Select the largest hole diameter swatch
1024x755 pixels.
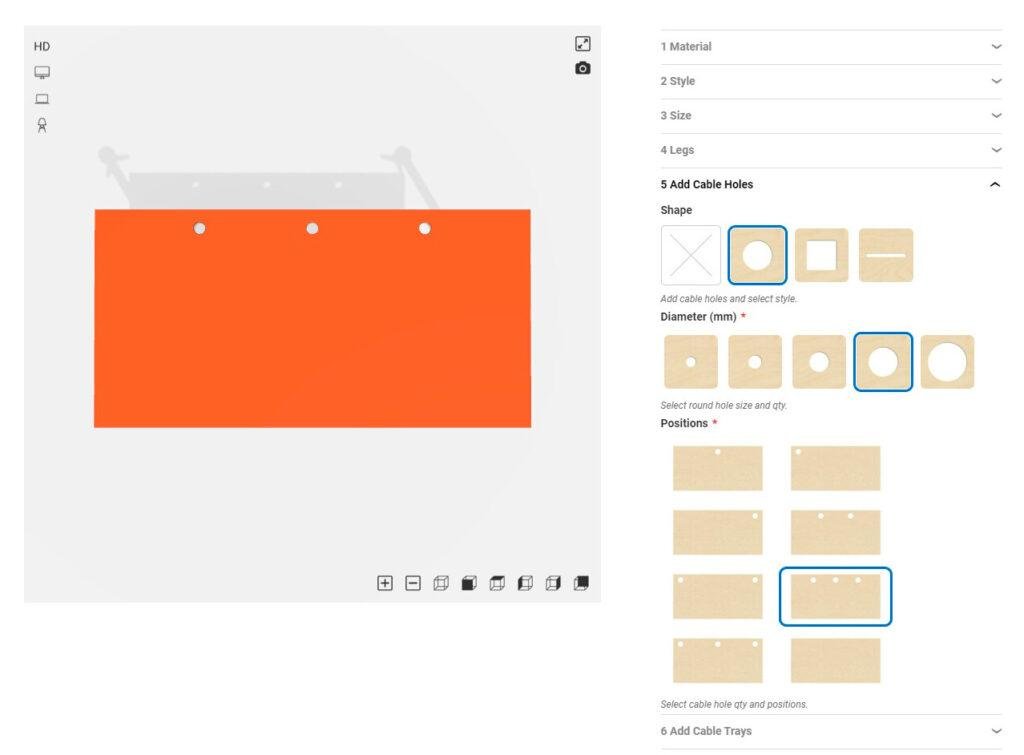947,362
